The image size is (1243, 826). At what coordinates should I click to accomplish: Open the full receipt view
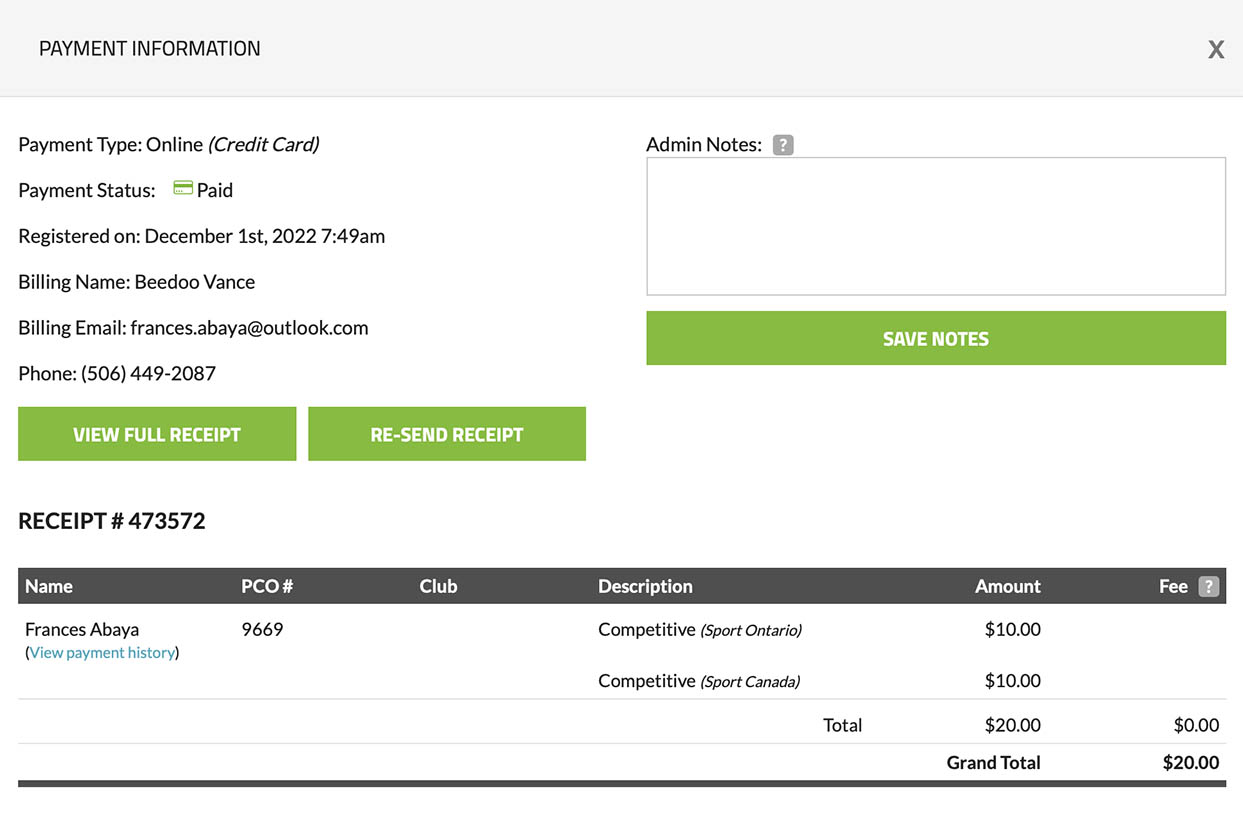click(x=157, y=434)
